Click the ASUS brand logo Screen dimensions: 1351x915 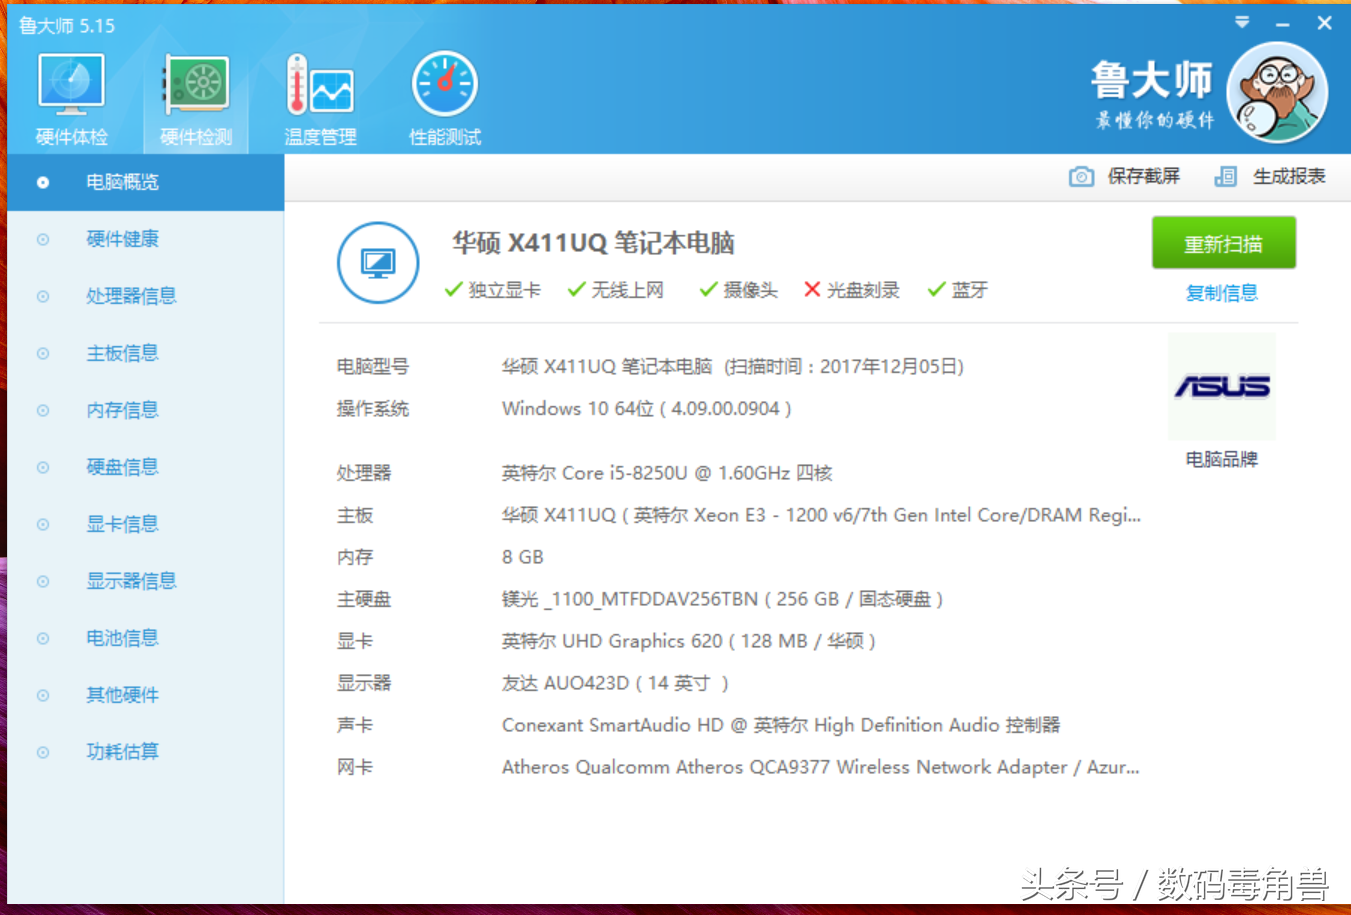[1222, 386]
